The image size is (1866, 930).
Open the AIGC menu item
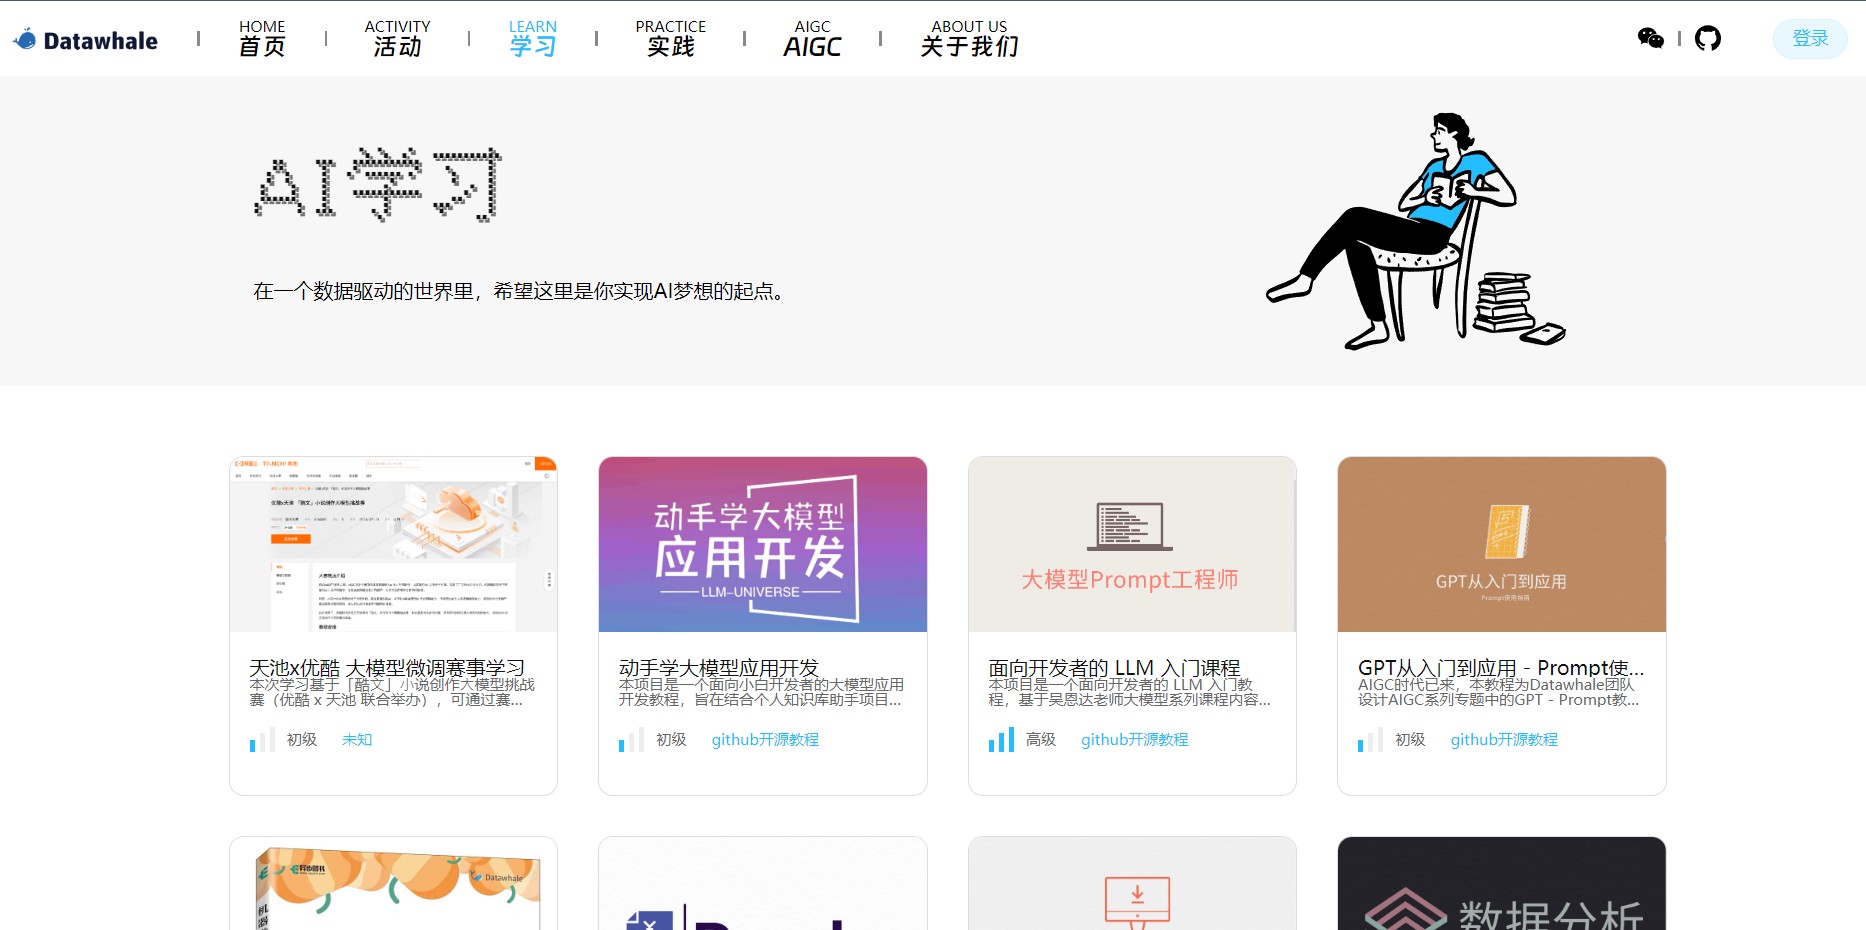tap(812, 38)
